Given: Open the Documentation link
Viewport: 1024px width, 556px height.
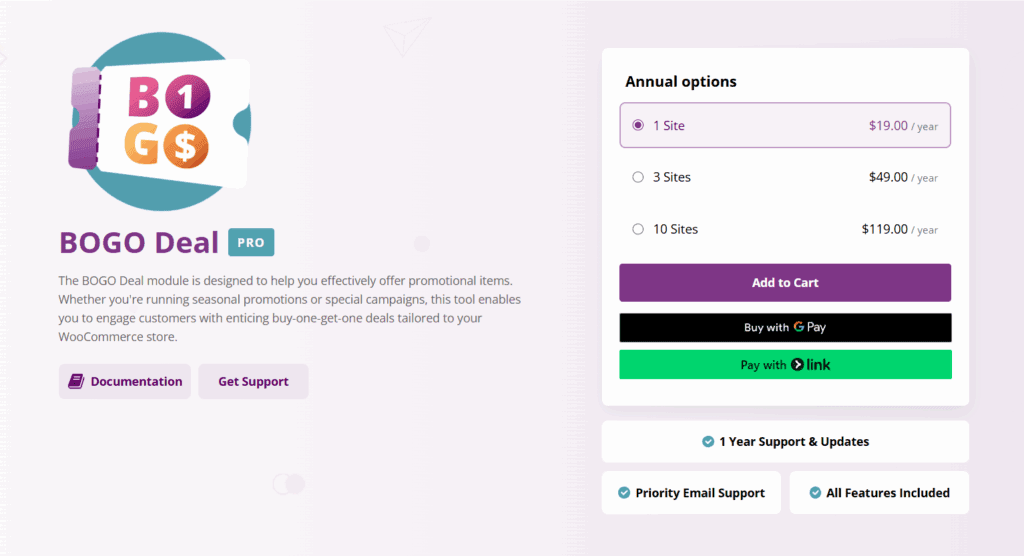Looking at the screenshot, I should tap(136, 381).
